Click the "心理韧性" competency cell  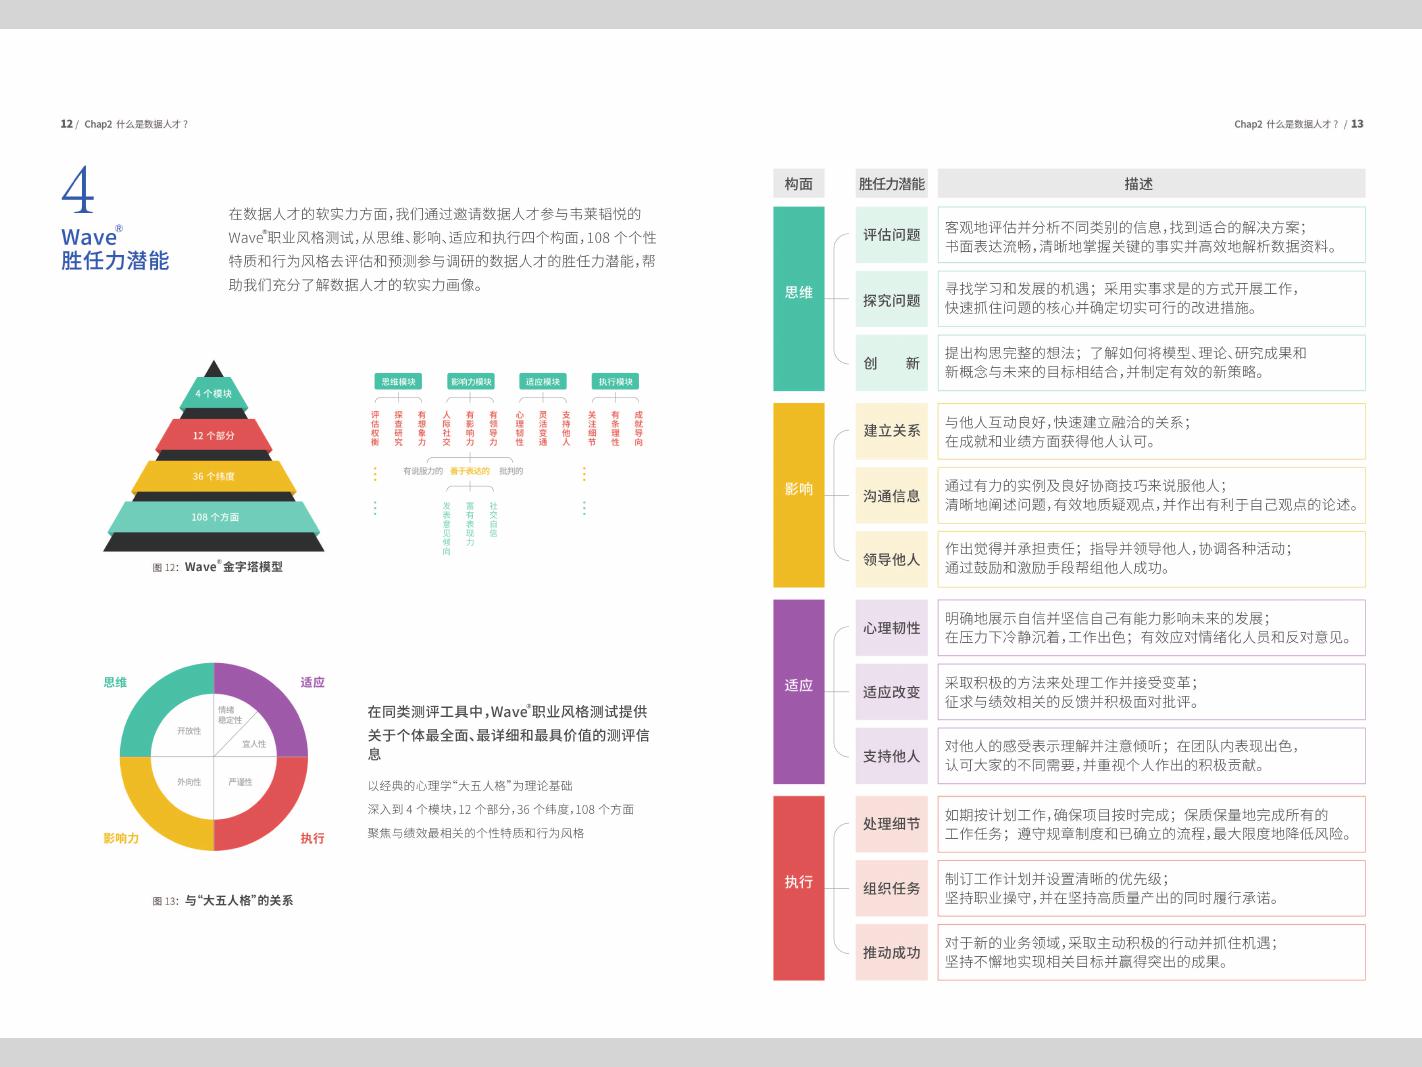[891, 628]
